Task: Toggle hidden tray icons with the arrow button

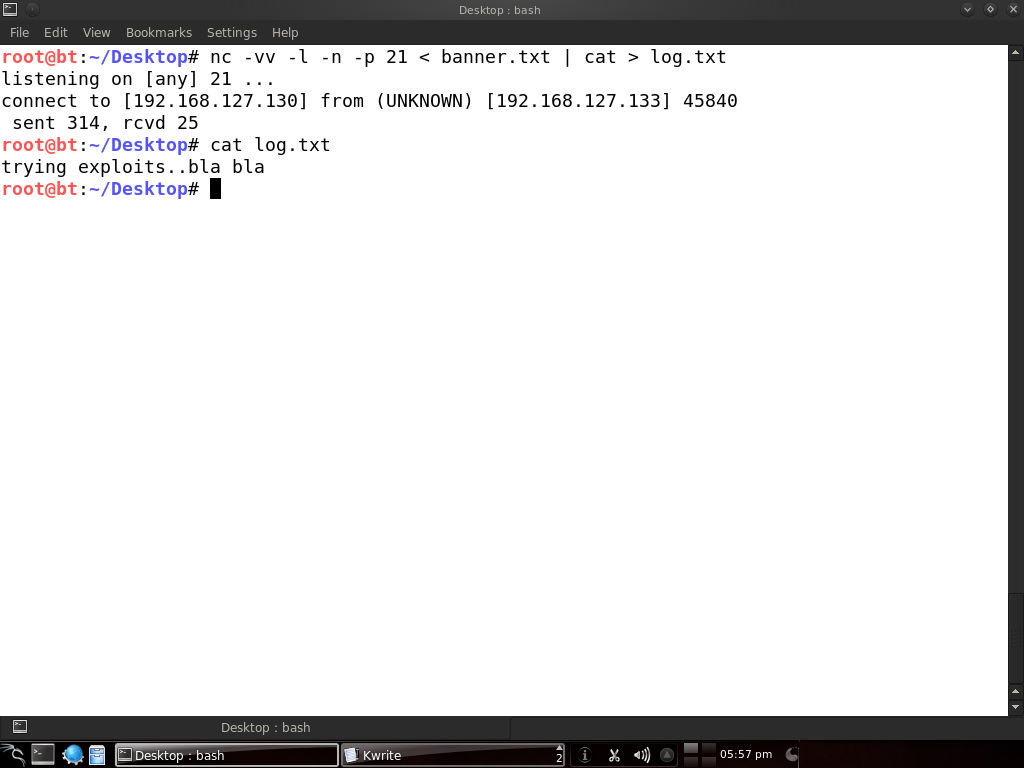Action: tap(665, 755)
